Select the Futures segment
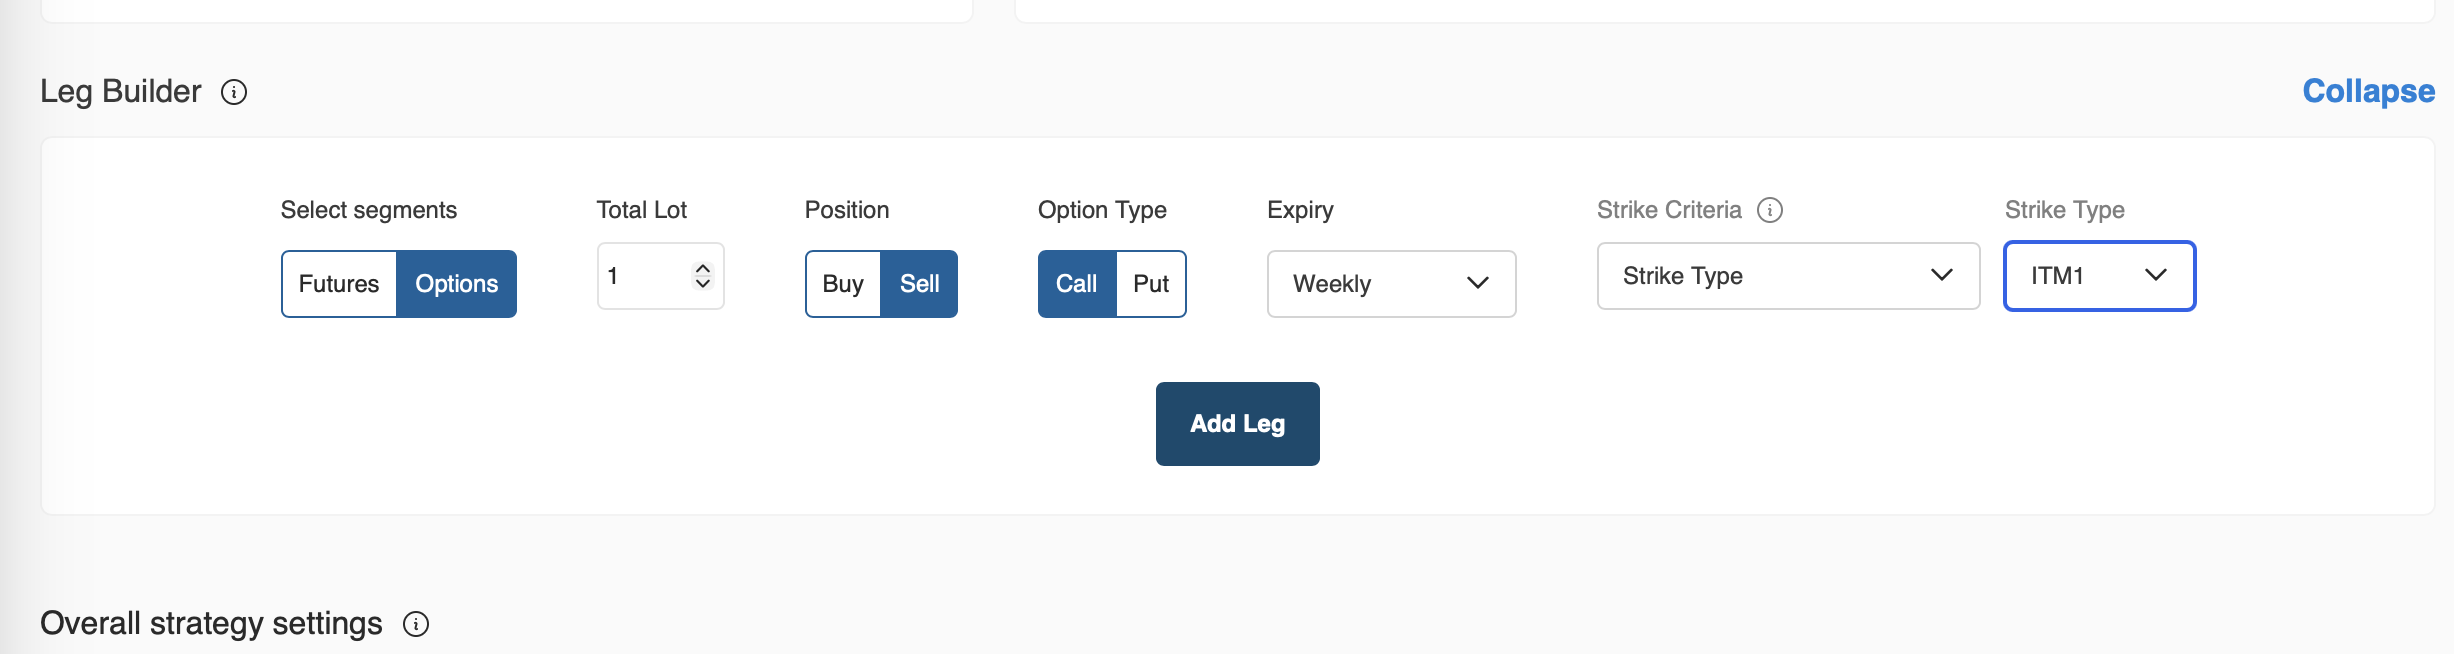Screen dimensions: 2454x654 pos(339,284)
